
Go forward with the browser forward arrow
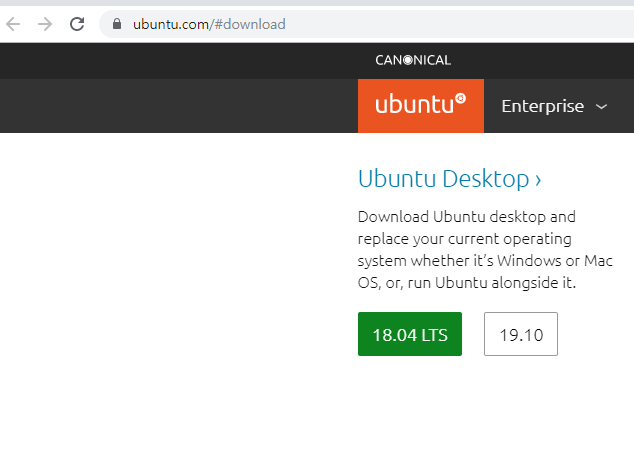pos(45,24)
